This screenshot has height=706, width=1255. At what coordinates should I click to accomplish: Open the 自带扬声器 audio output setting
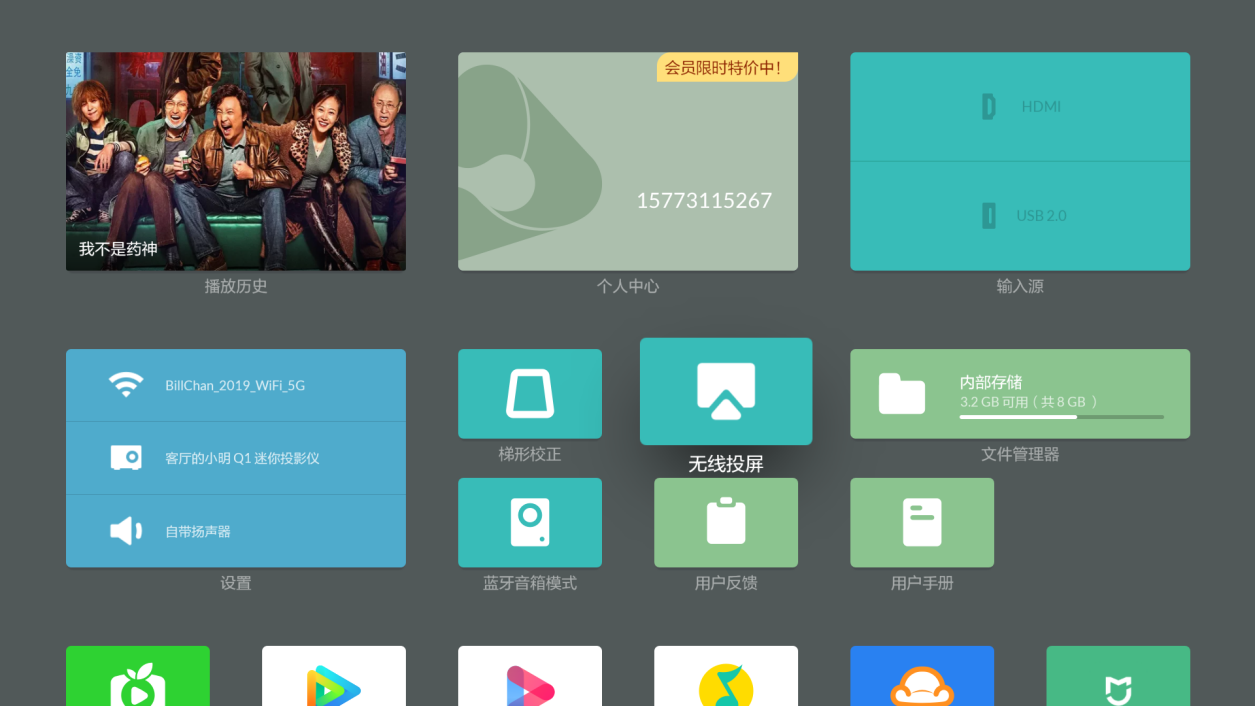[236, 531]
